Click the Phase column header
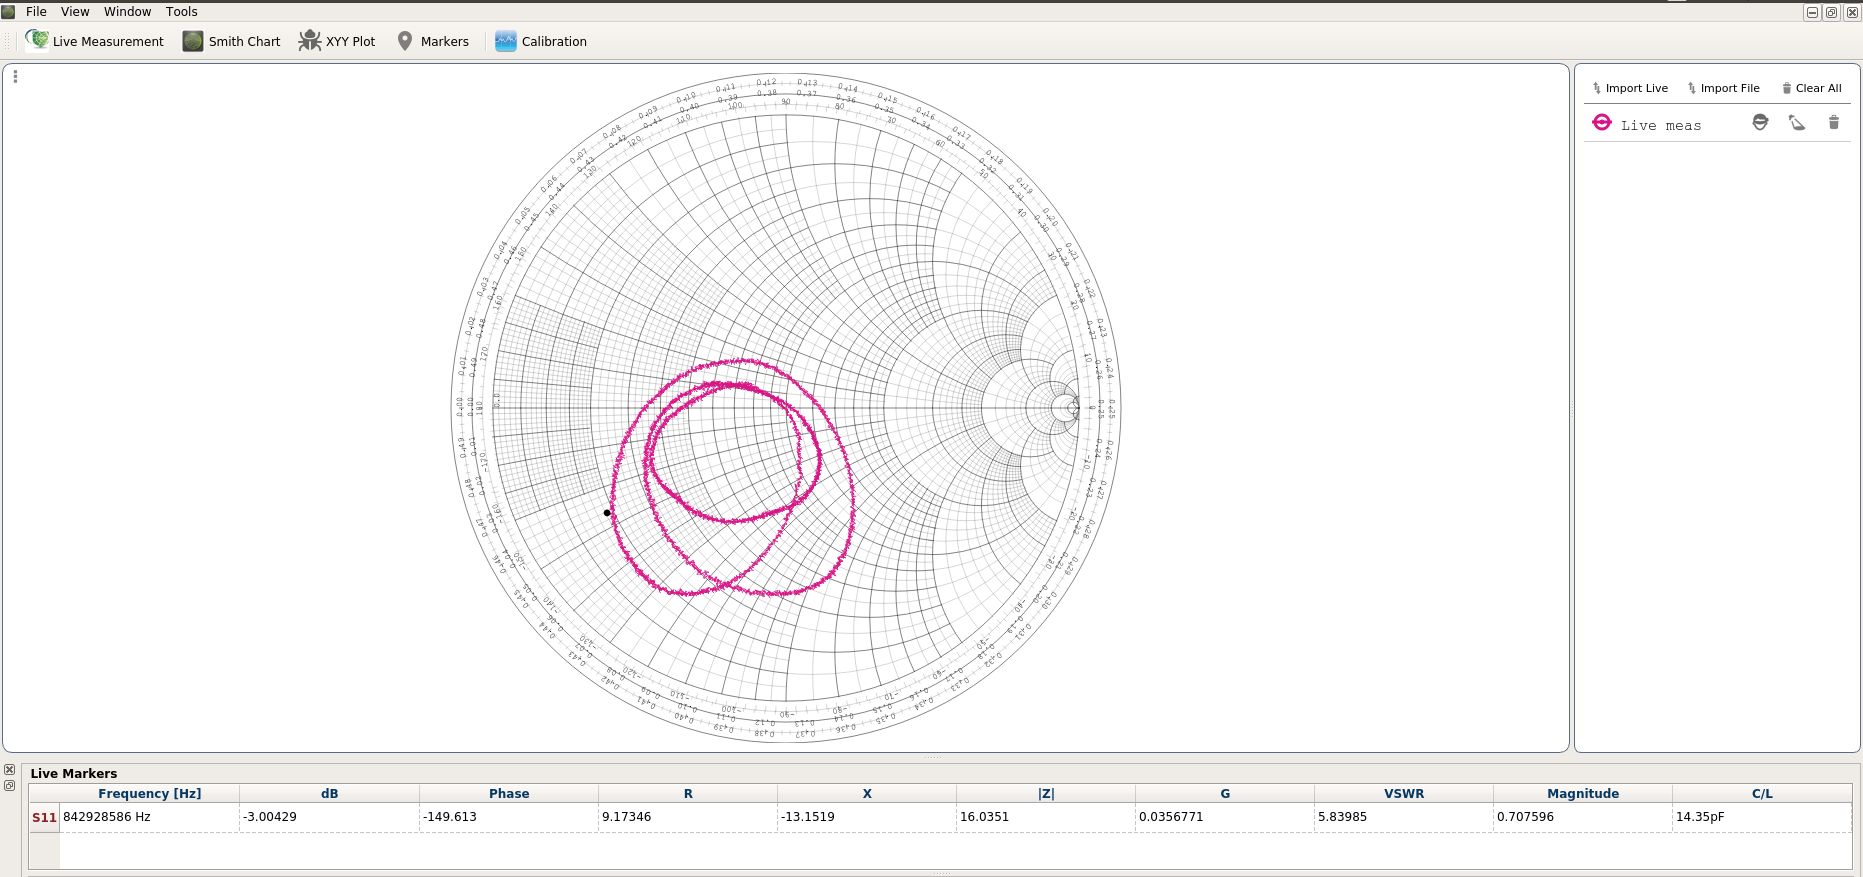The image size is (1863, 877). tap(509, 793)
